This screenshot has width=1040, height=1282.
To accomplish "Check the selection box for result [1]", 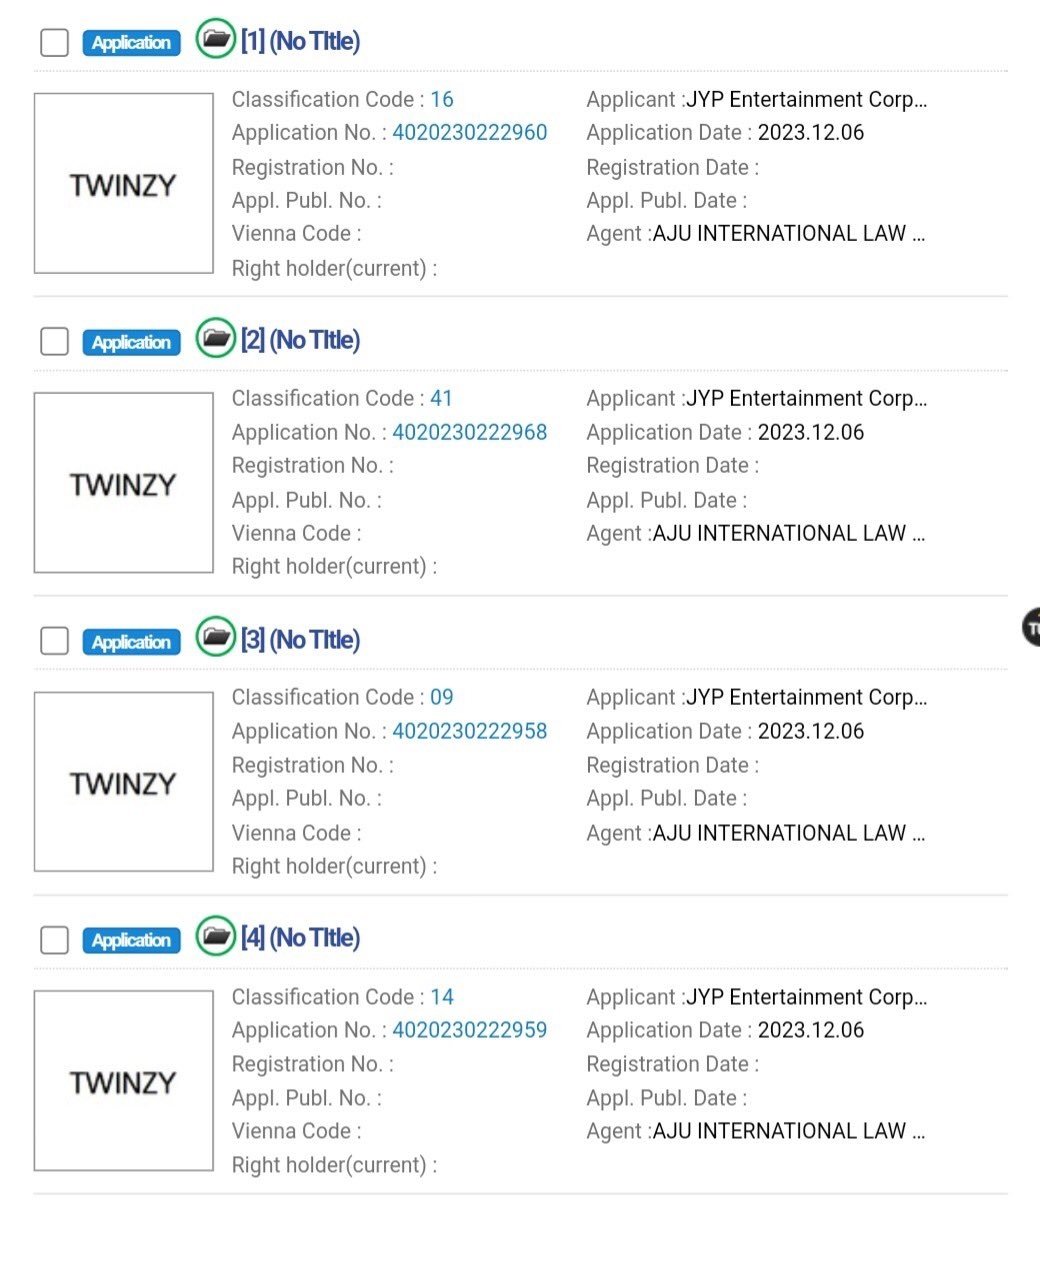I will click(x=54, y=43).
